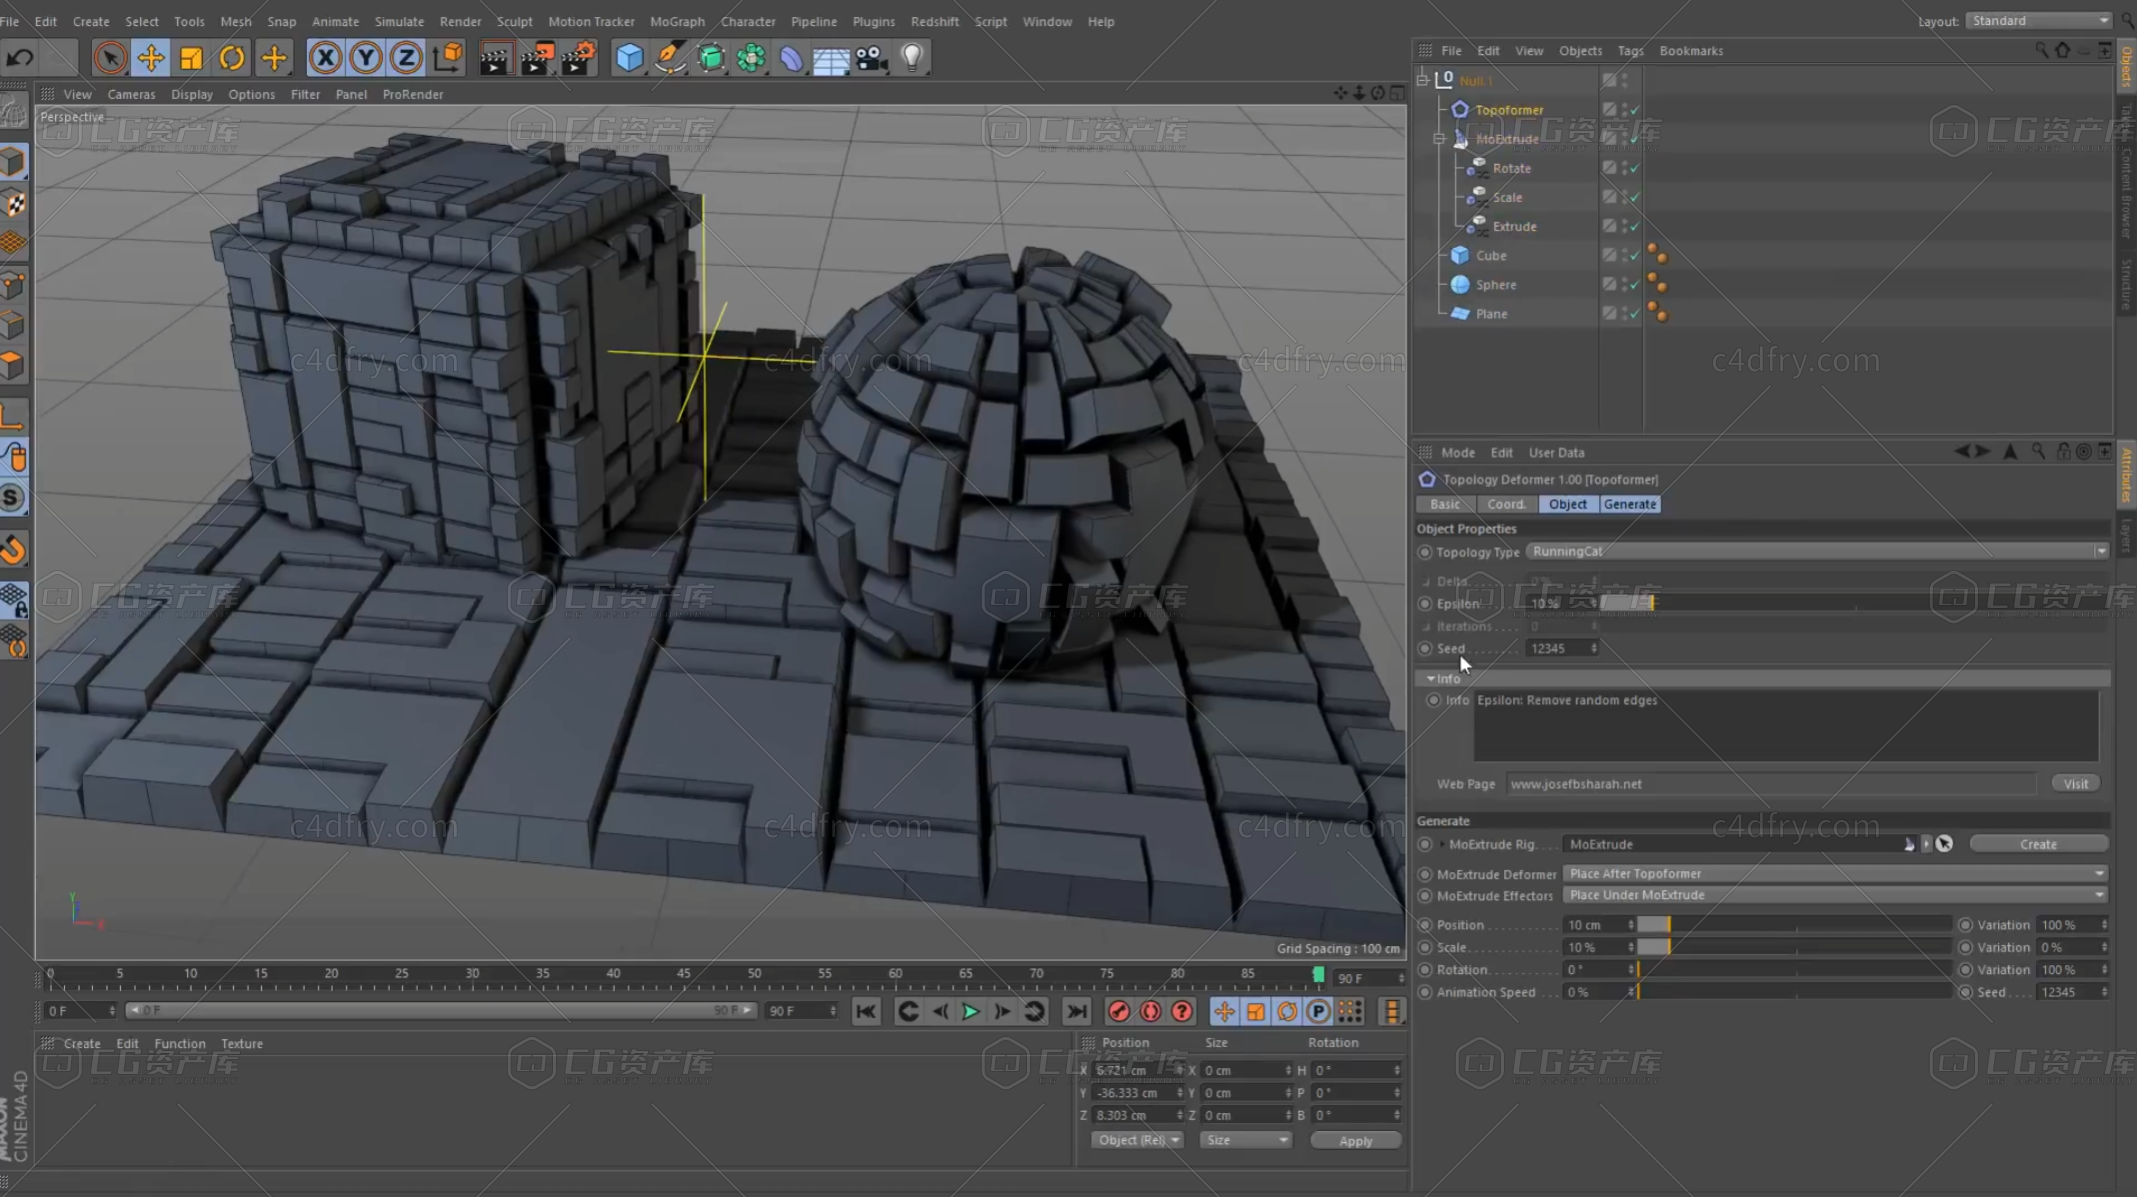This screenshot has width=2137, height=1197.
Task: Switch to Model mode in left sidebar
Action: coord(14,162)
